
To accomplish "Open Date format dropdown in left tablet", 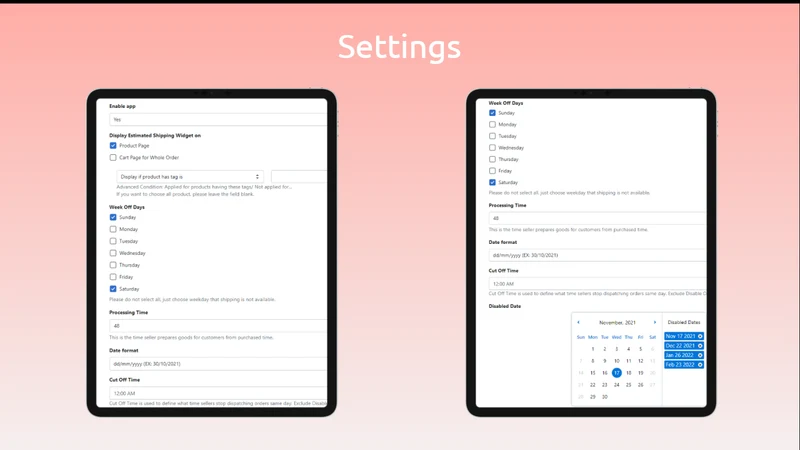I will [218, 364].
